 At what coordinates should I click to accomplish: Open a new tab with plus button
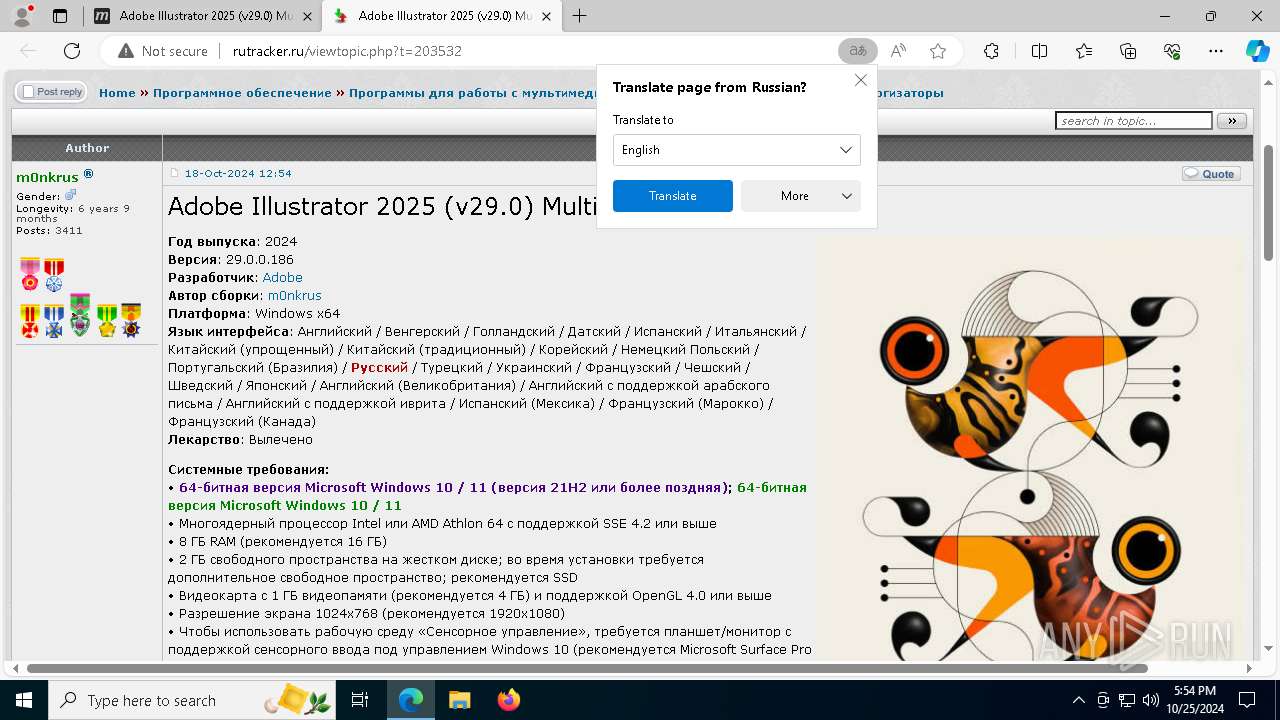579,16
